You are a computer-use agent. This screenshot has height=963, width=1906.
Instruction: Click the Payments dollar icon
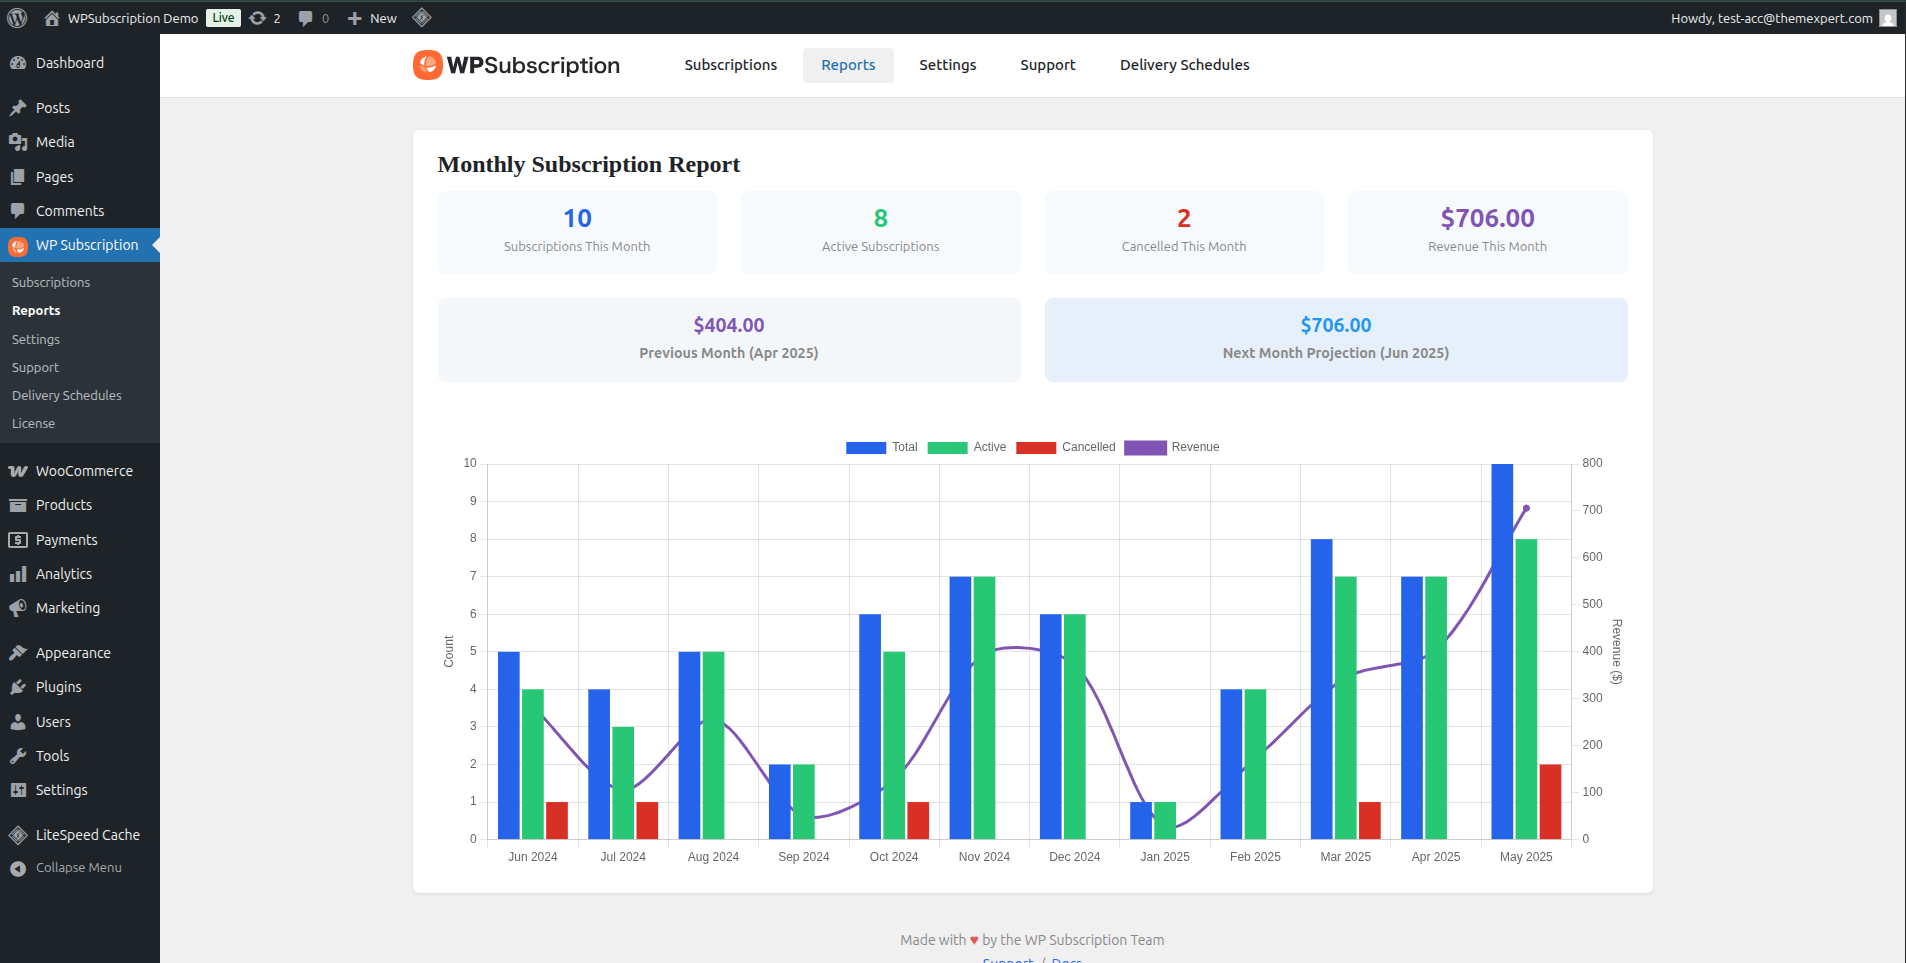tap(18, 540)
